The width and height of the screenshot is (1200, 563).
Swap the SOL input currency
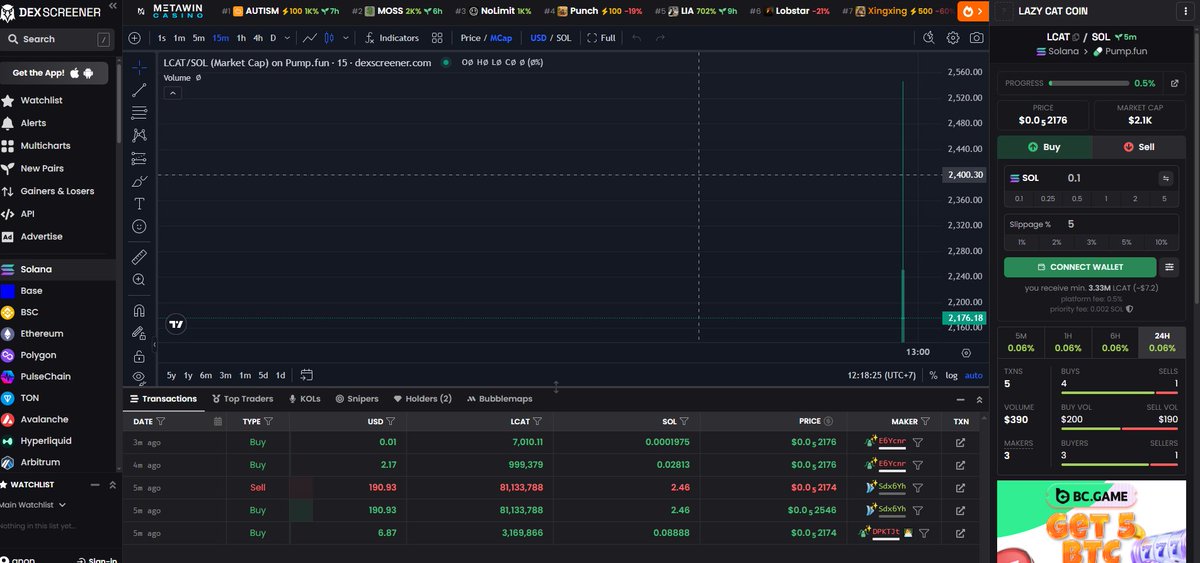tap(1165, 178)
